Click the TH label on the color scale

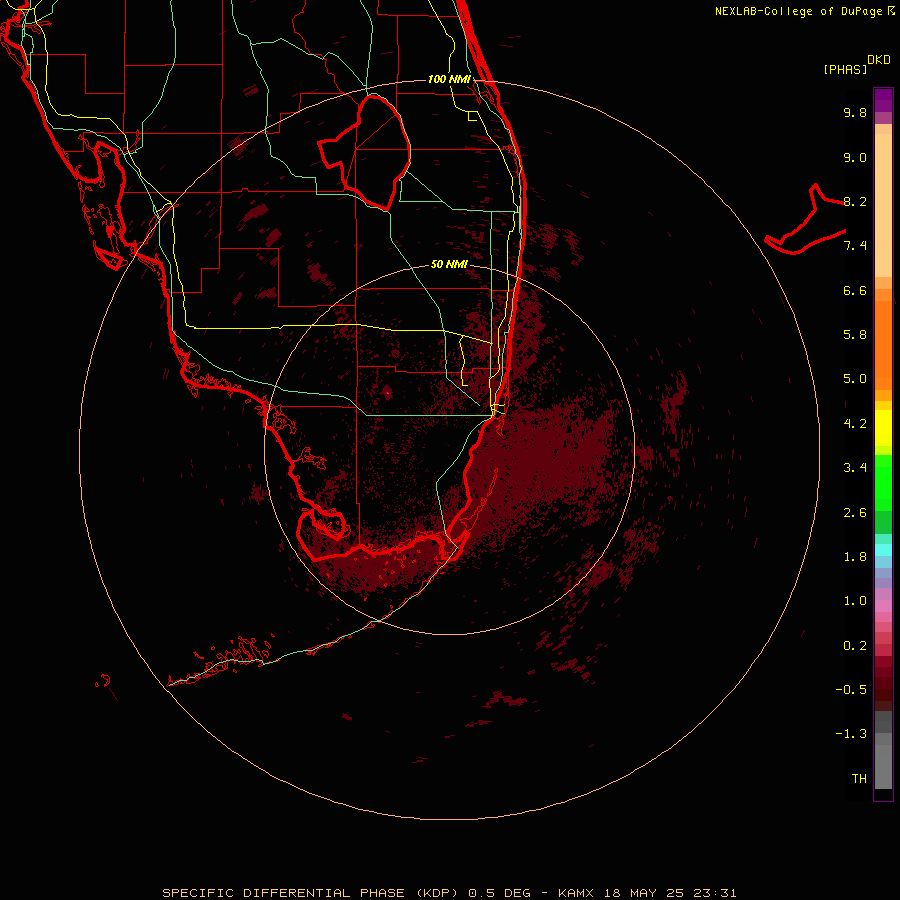click(859, 779)
